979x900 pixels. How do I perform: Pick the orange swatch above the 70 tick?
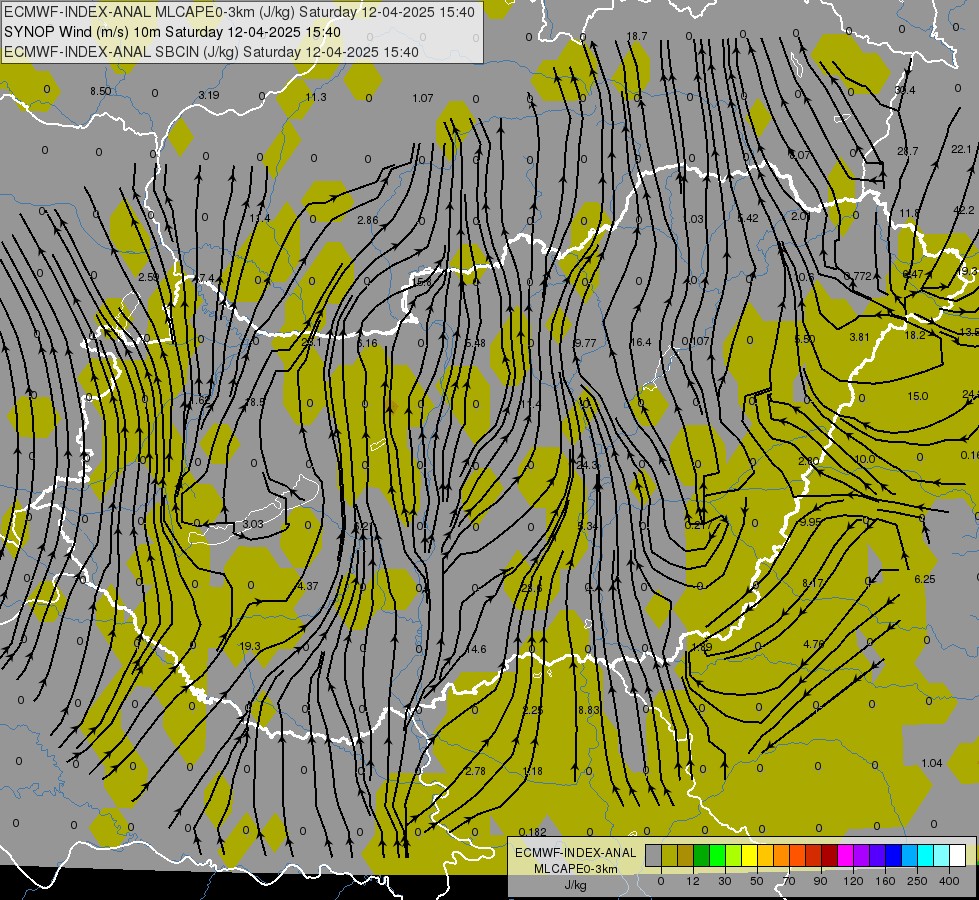click(782, 856)
